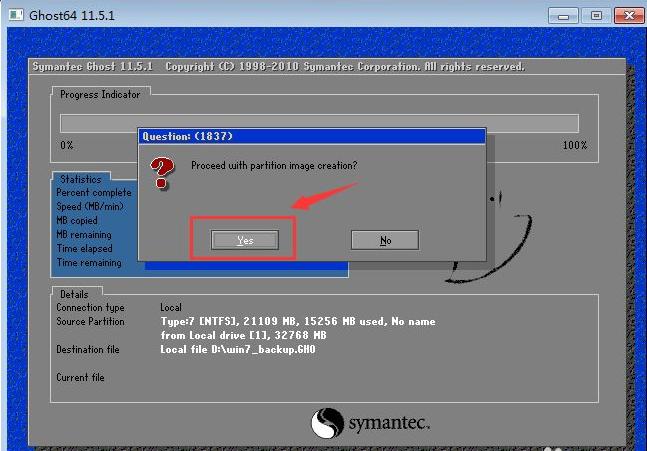
Task: Confirm partition image creation with Yes
Action: pyautogui.click(x=245, y=240)
